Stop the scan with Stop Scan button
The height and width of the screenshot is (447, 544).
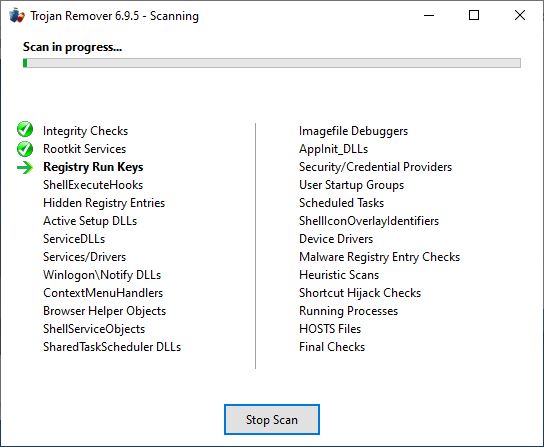(272, 420)
